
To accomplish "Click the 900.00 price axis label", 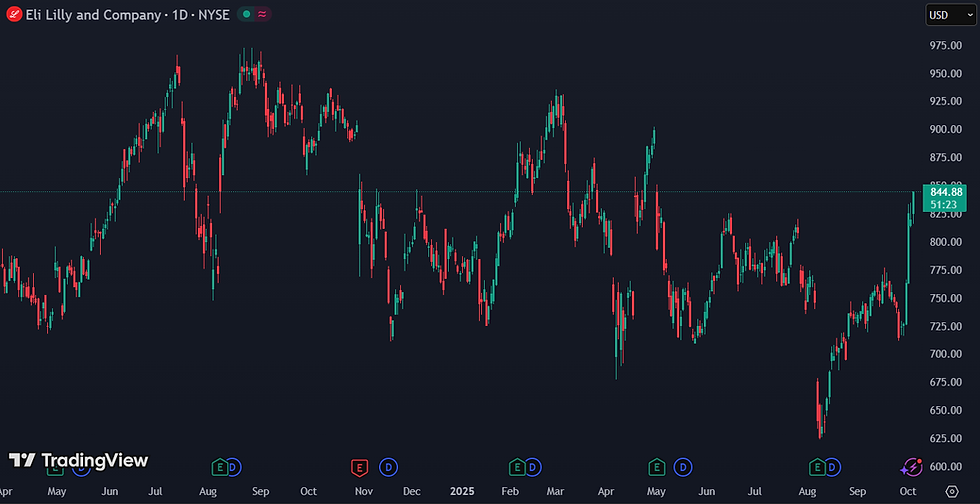I will [x=946, y=129].
